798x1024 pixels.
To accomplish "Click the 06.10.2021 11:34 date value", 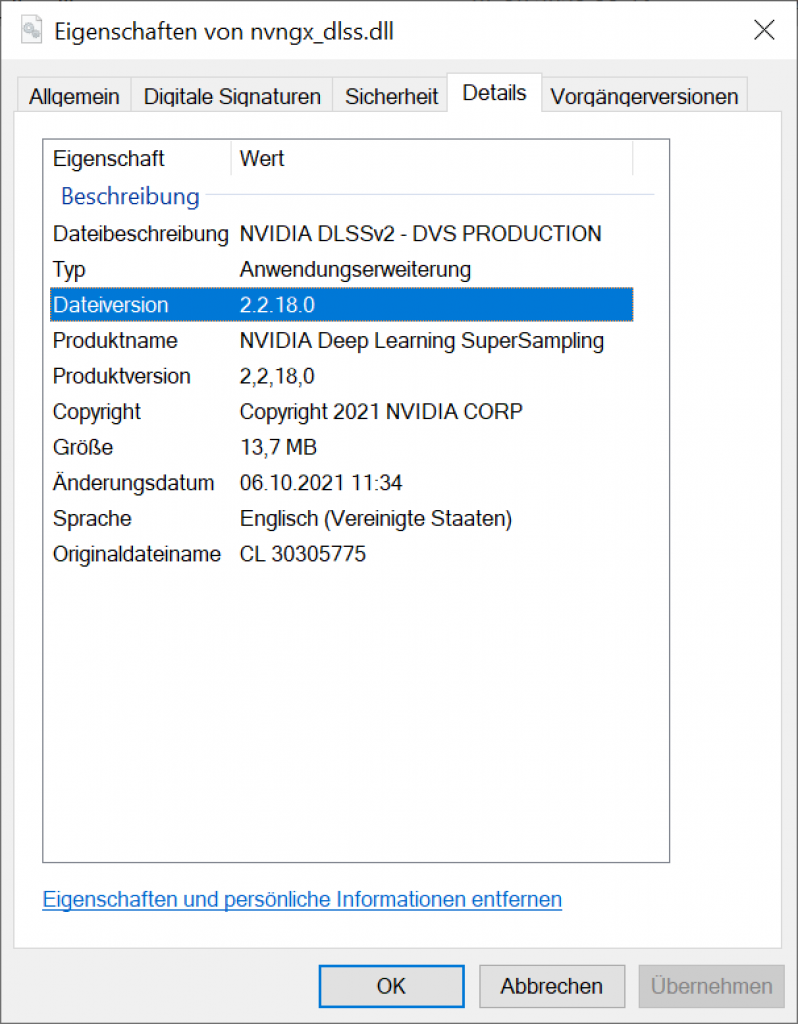I will coord(321,483).
